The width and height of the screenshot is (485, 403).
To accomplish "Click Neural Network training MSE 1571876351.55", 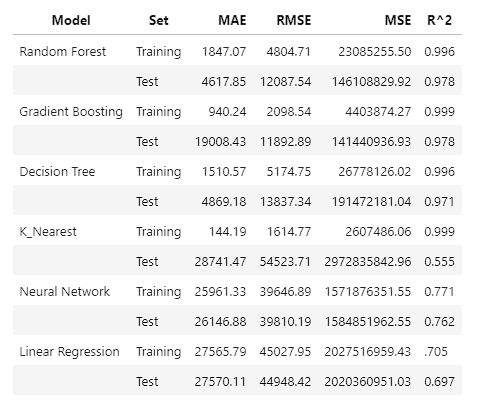I will pyautogui.click(x=368, y=292).
